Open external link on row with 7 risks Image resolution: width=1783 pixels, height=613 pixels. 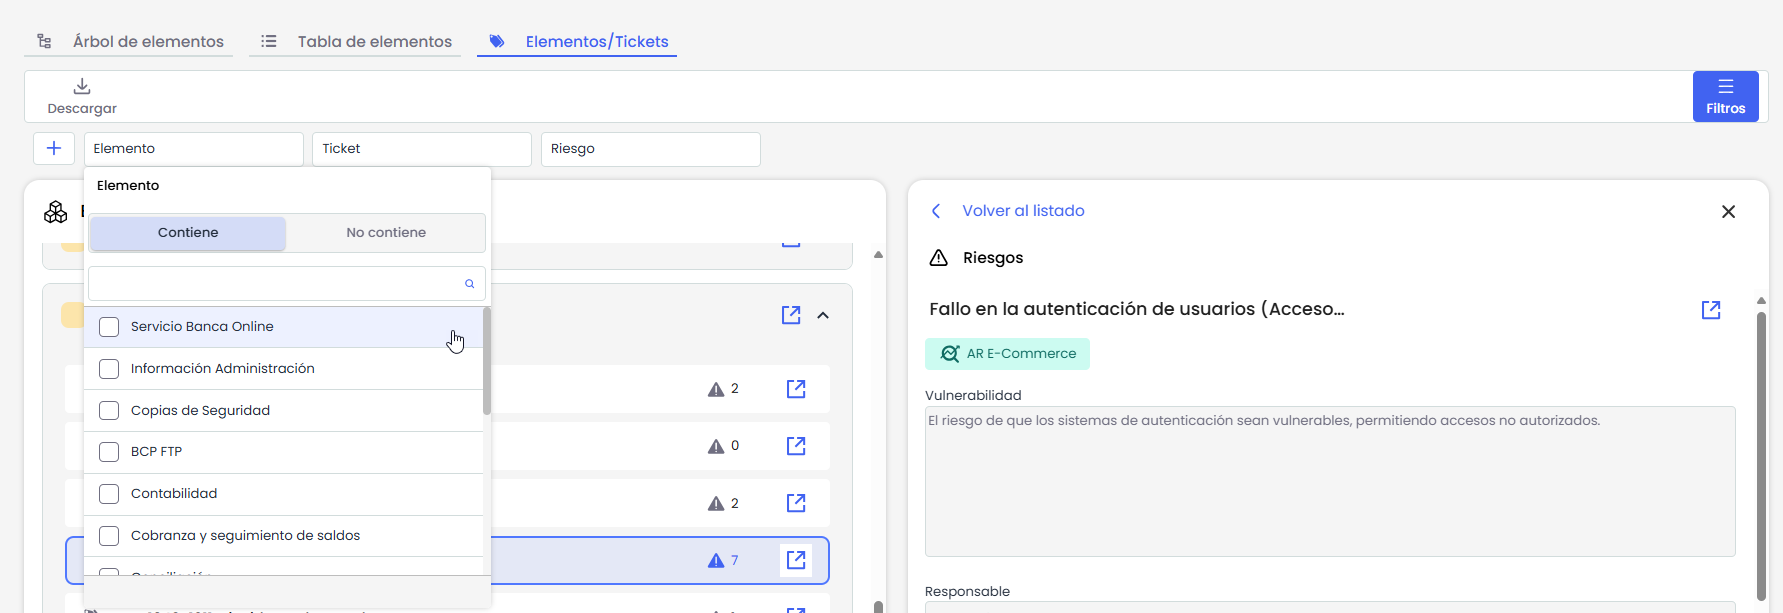pyautogui.click(x=796, y=560)
